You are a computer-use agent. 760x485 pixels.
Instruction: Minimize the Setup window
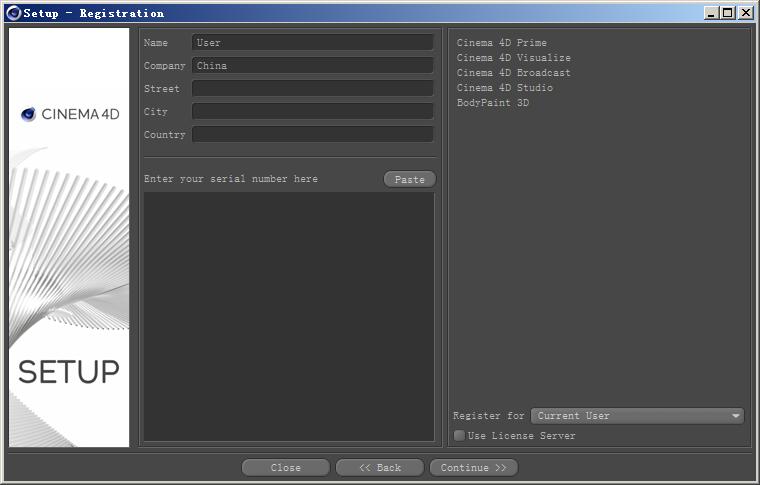click(711, 13)
